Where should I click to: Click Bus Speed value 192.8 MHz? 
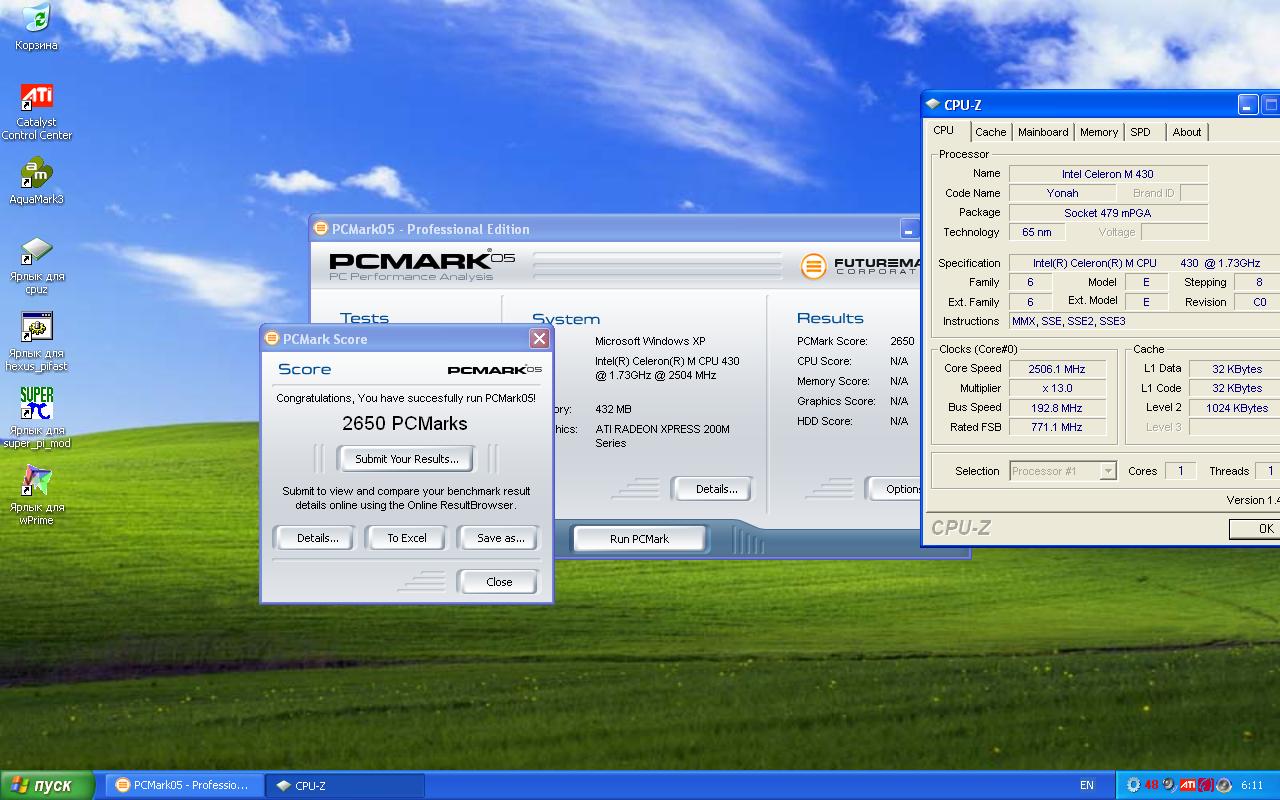click(1057, 408)
